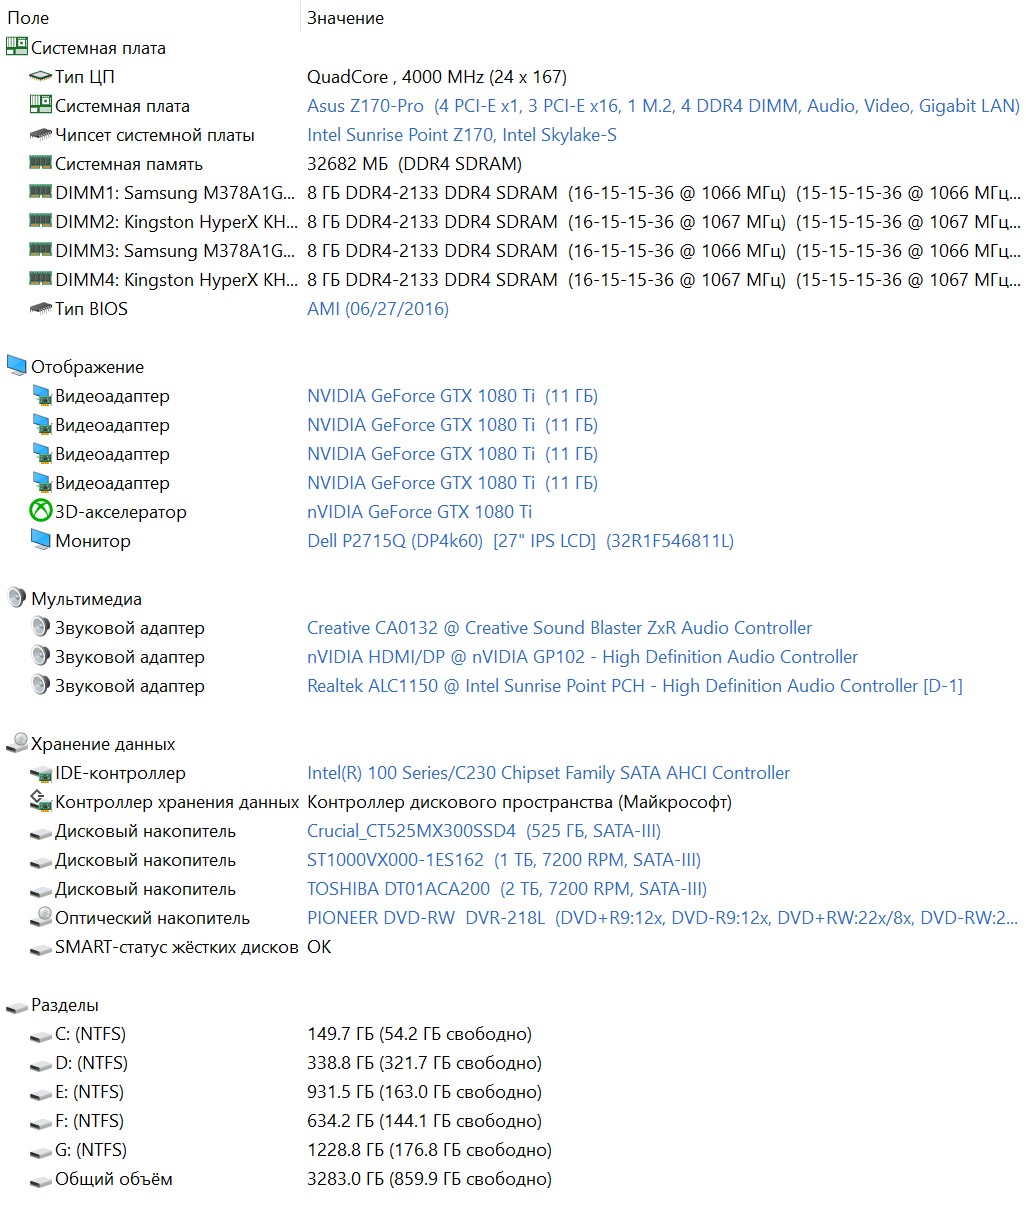Select the Отображение group label
Screen dimensions: 1026x1212
tap(87, 366)
